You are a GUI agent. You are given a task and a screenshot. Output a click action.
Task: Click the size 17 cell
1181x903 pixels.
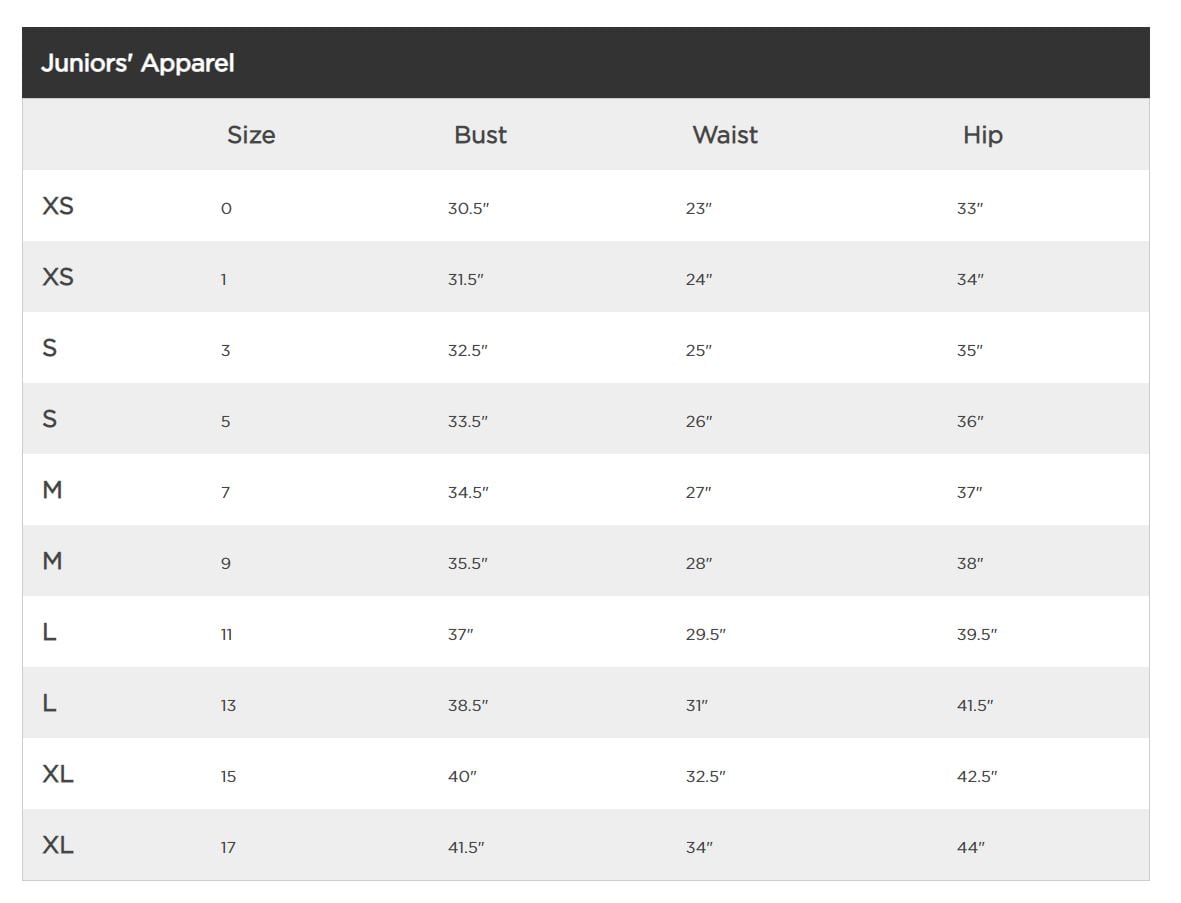(x=227, y=848)
